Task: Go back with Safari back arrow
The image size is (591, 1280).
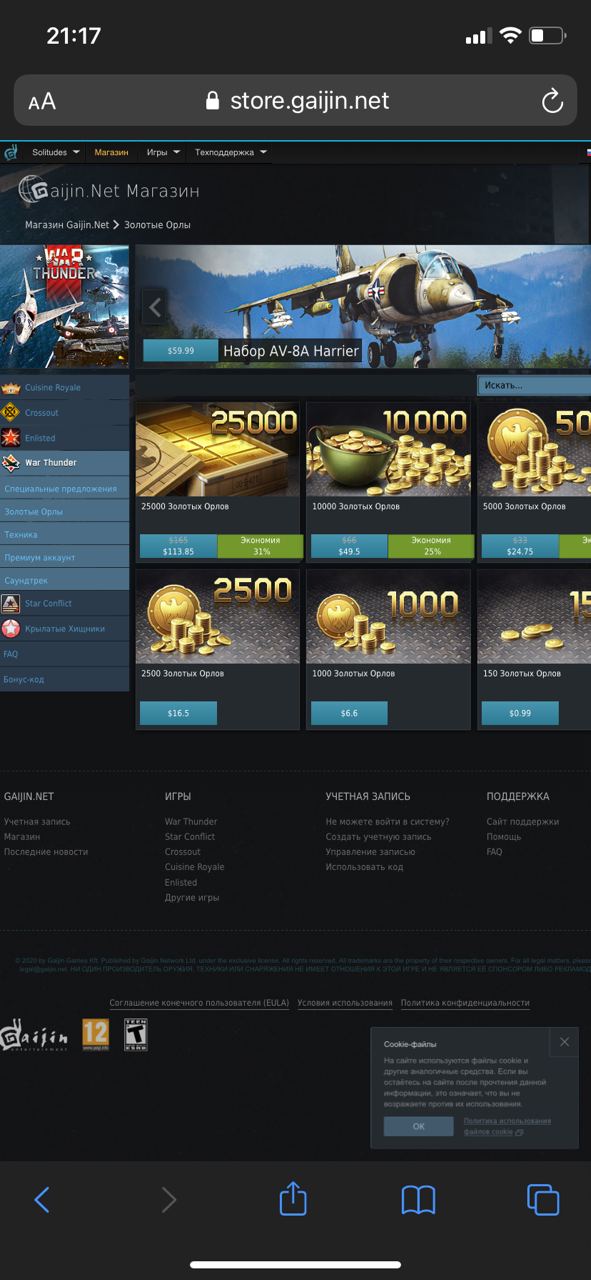Action: tap(42, 1199)
